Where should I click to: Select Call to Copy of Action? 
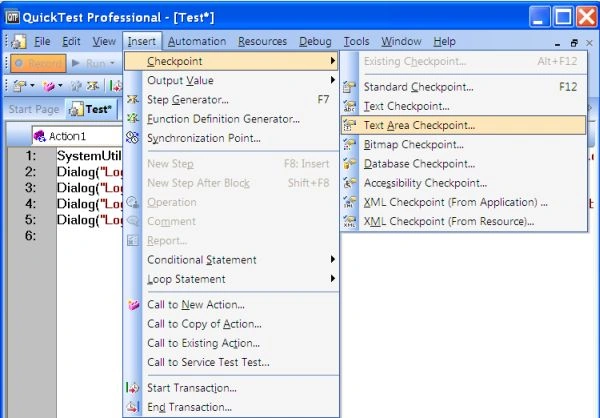231,324
